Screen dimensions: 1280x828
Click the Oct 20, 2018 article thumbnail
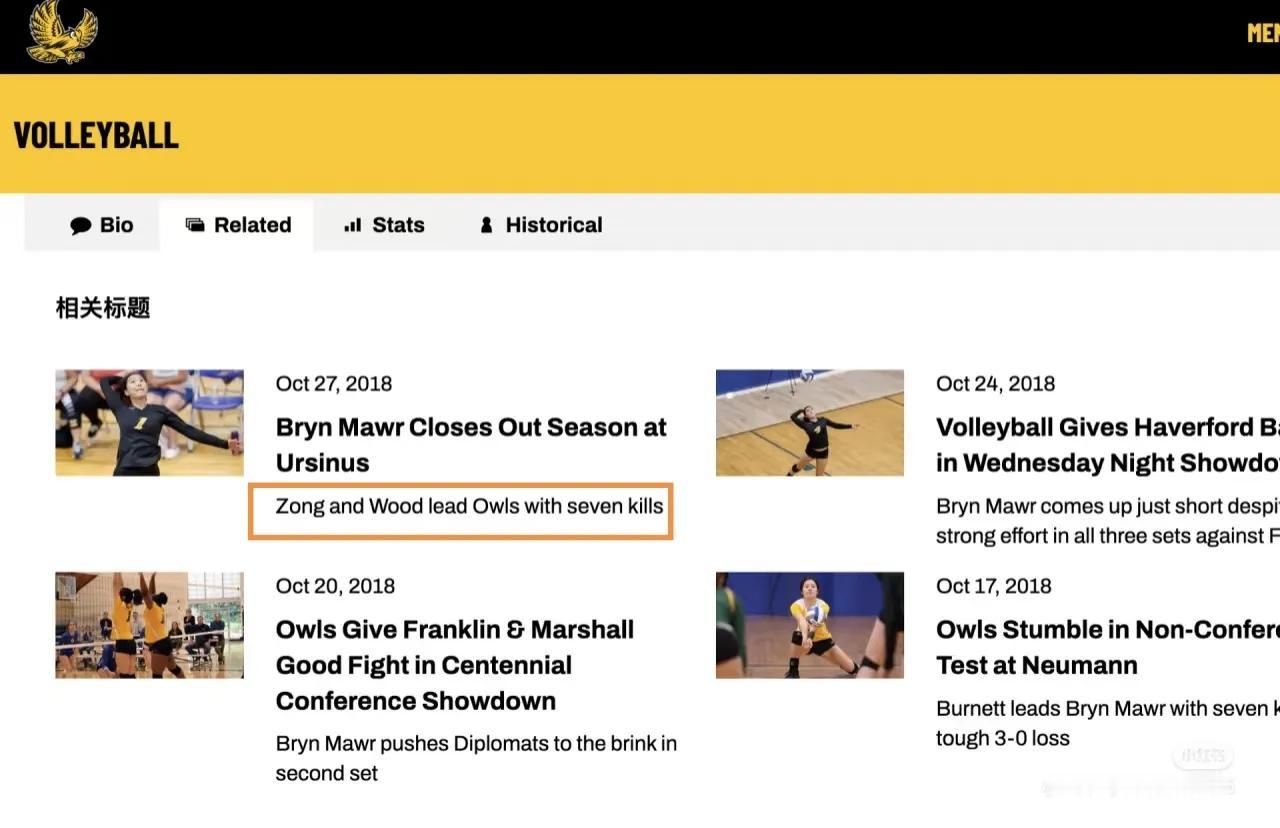[x=149, y=625]
